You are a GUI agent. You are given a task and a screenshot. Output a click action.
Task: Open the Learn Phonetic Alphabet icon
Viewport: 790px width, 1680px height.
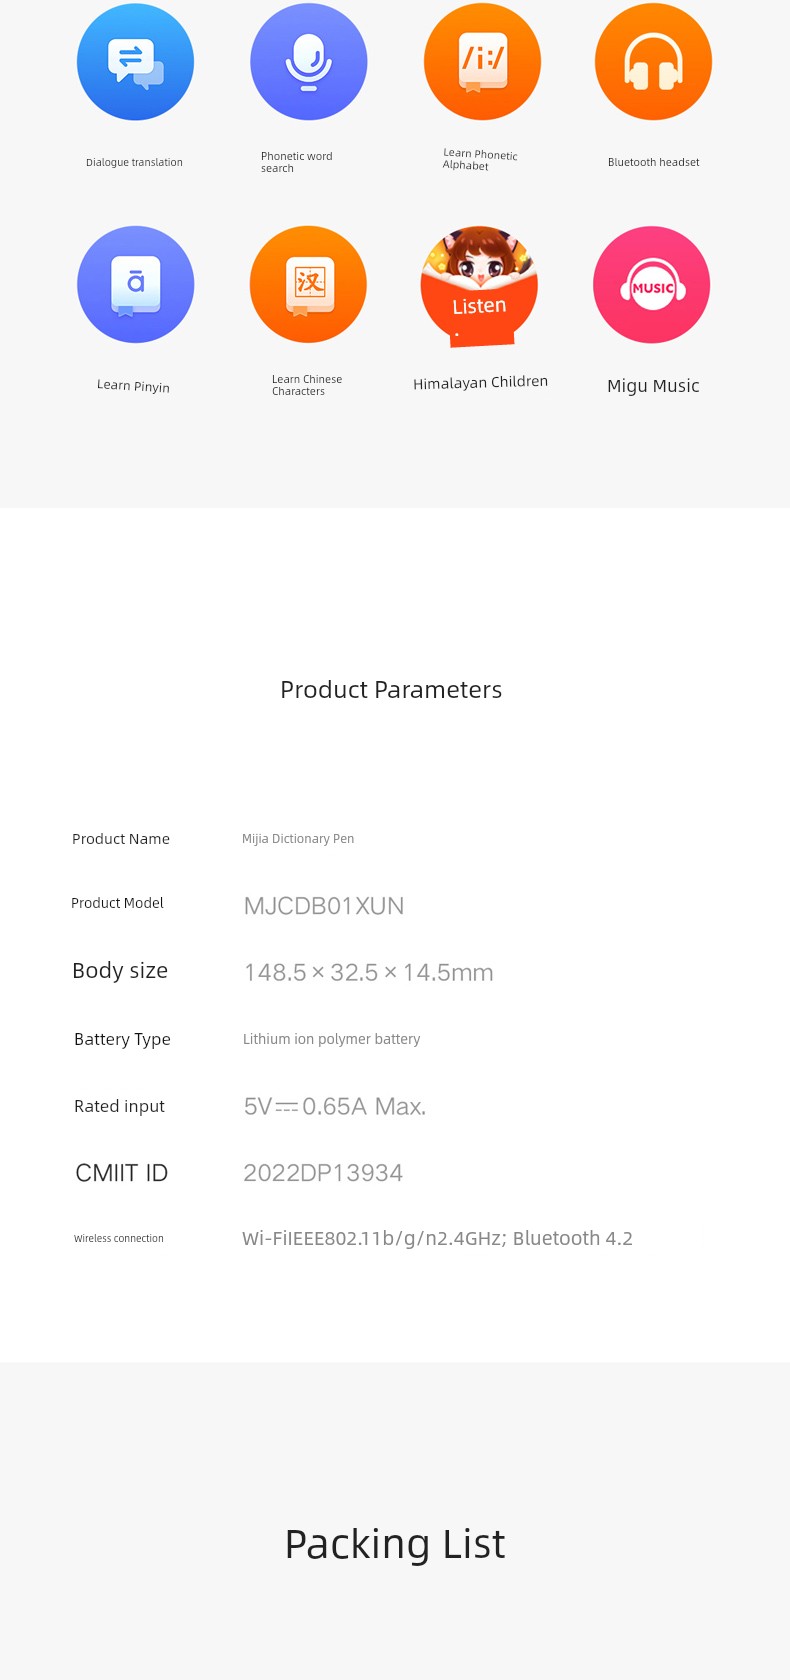click(482, 62)
